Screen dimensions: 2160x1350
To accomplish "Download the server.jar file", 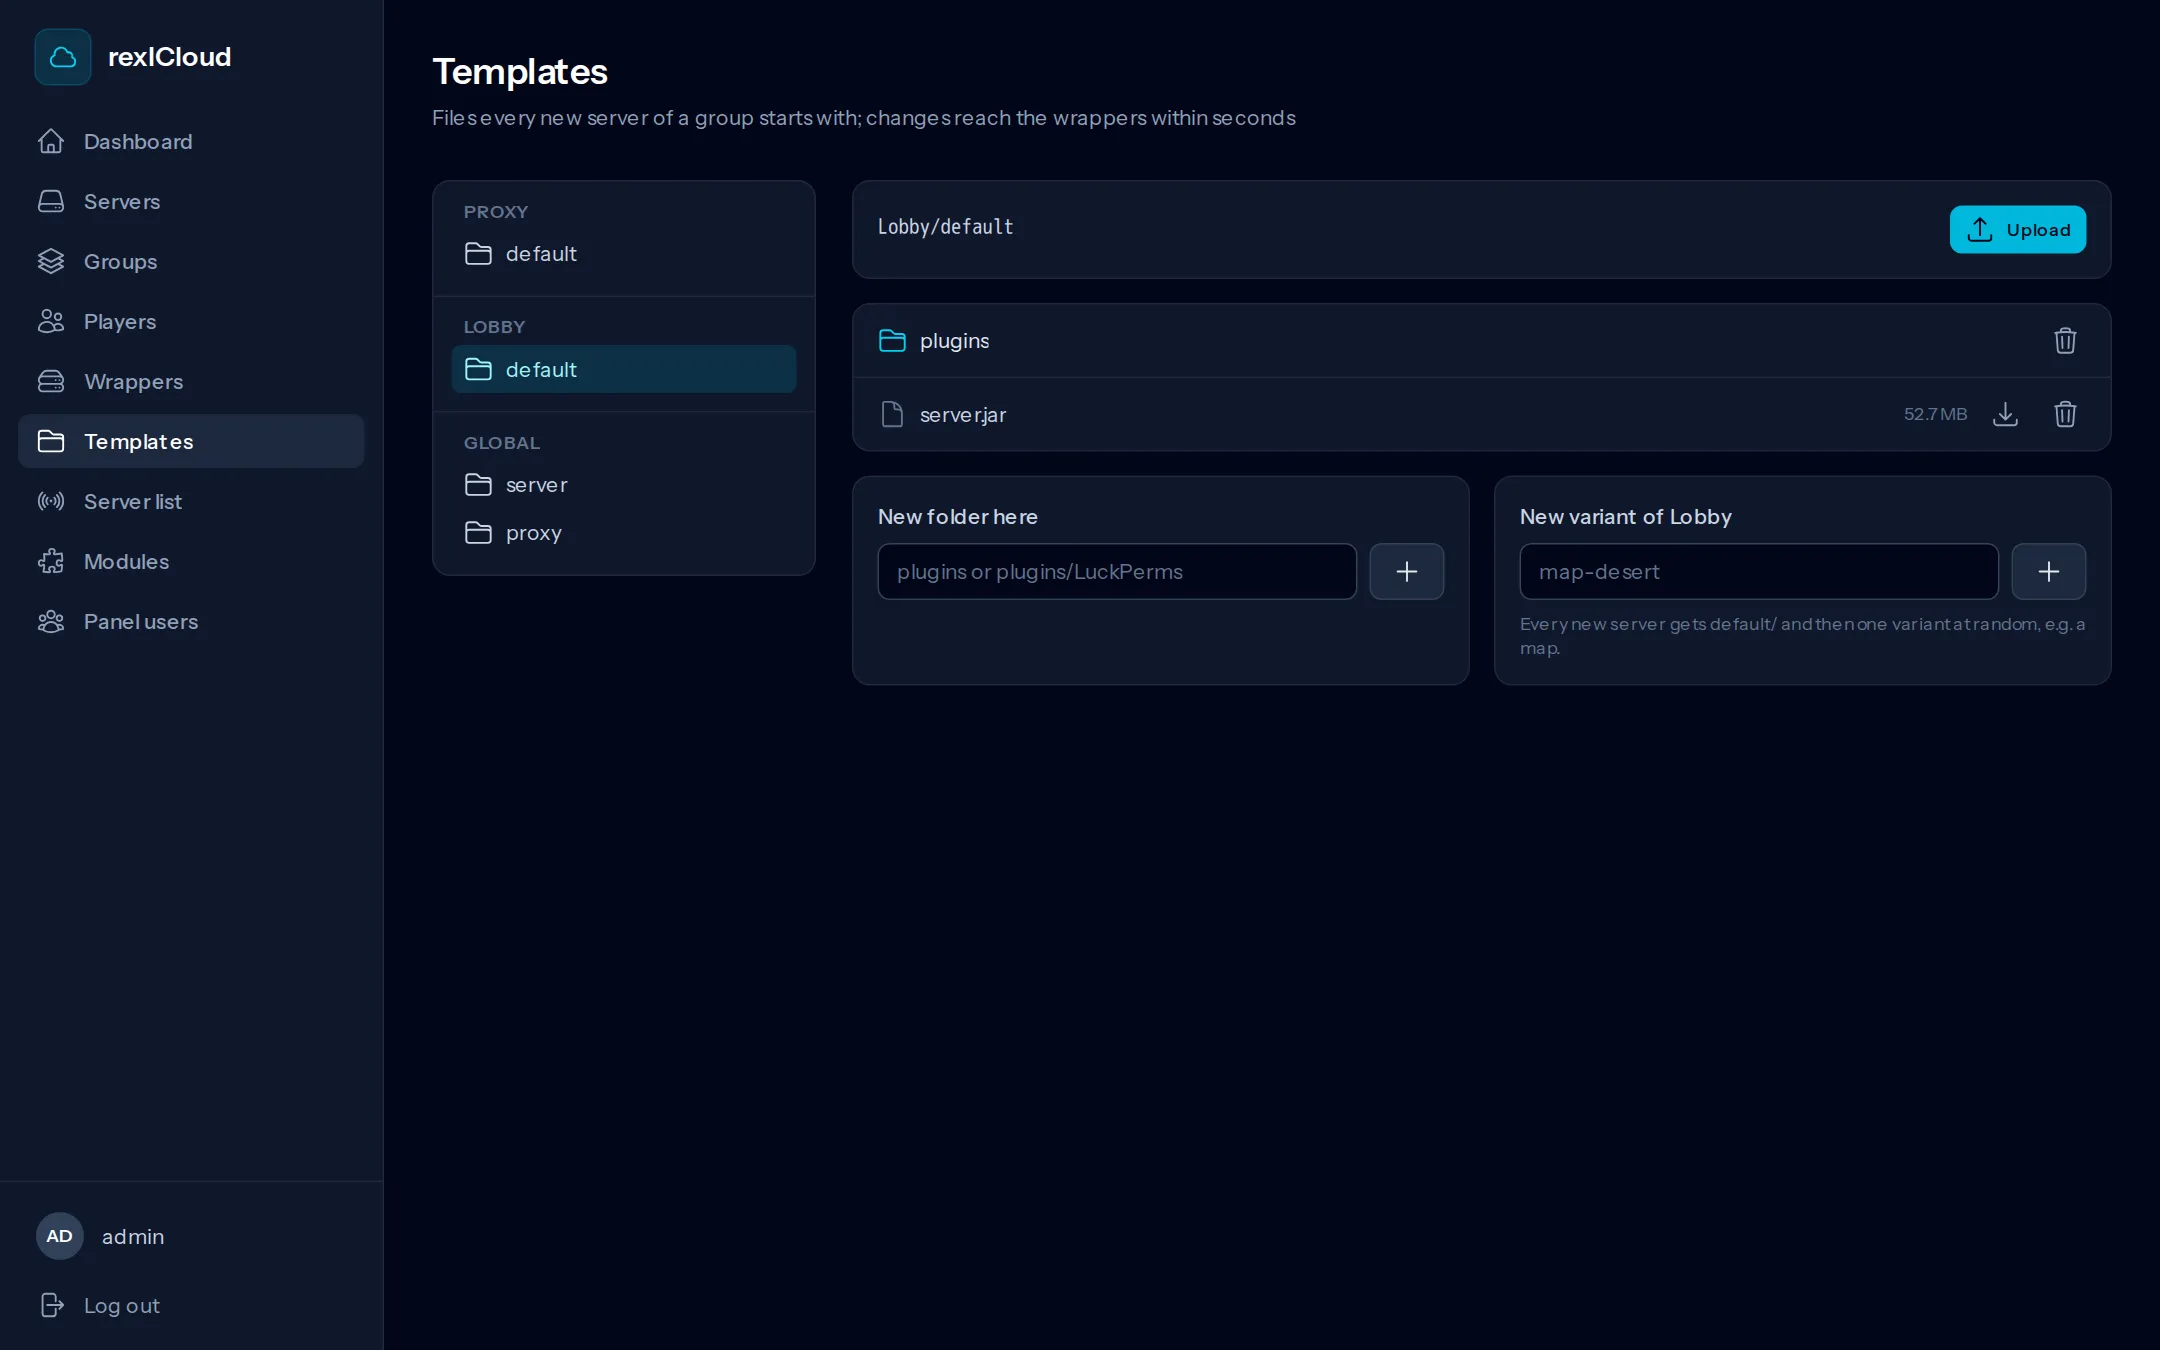I will click(x=2005, y=414).
